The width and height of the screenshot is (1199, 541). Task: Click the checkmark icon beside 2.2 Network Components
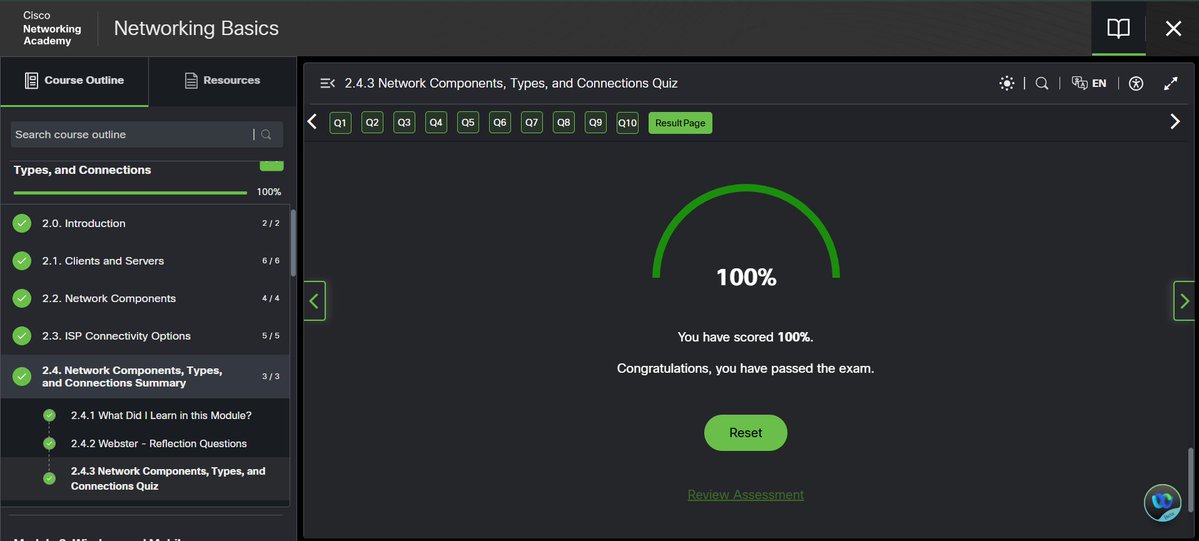pyautogui.click(x=22, y=298)
